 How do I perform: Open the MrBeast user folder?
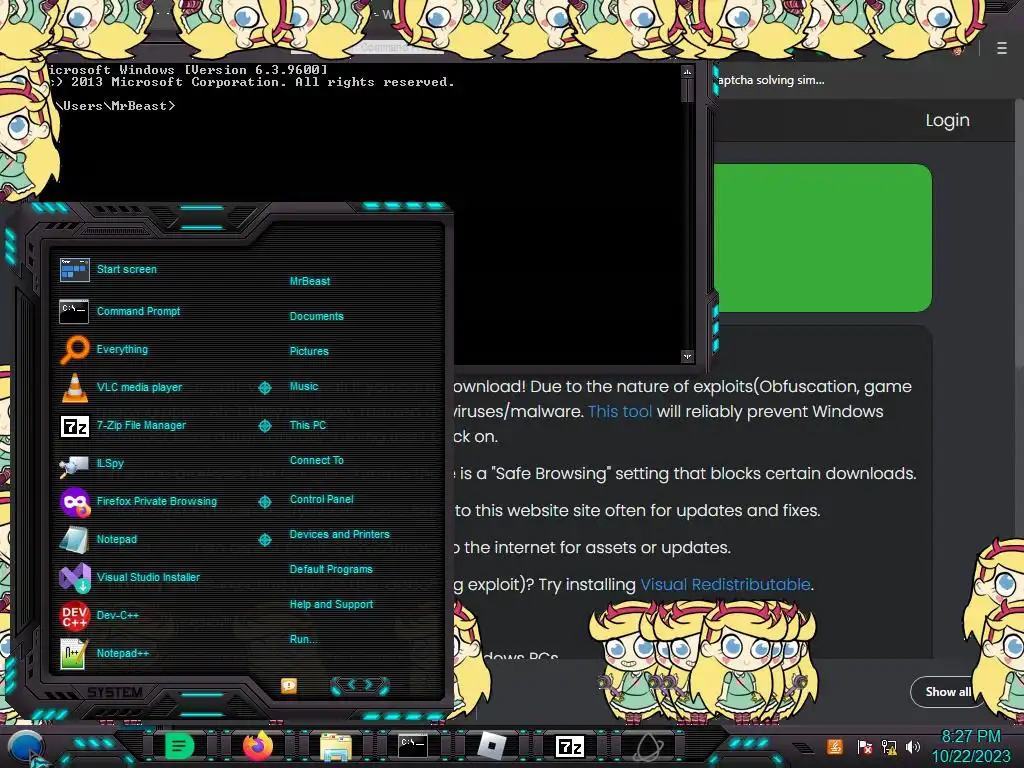pos(310,281)
